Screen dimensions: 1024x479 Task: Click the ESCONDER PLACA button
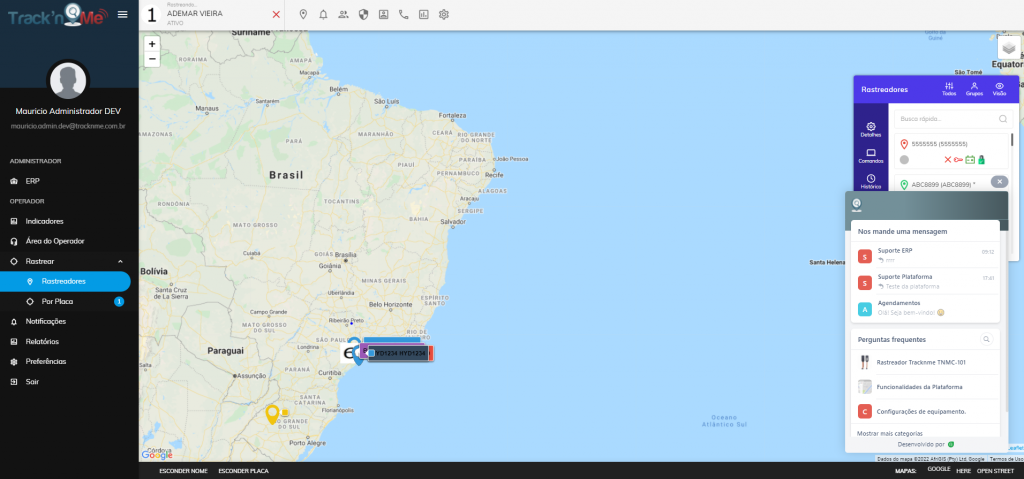point(244,471)
